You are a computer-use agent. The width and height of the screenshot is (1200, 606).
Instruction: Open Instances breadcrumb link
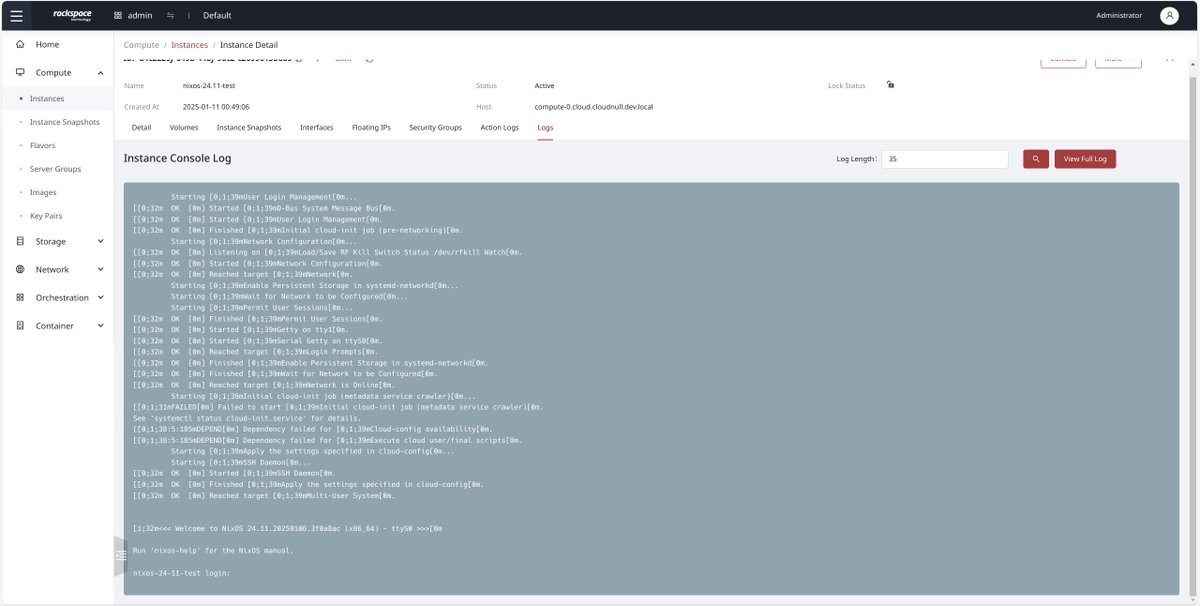(190, 45)
